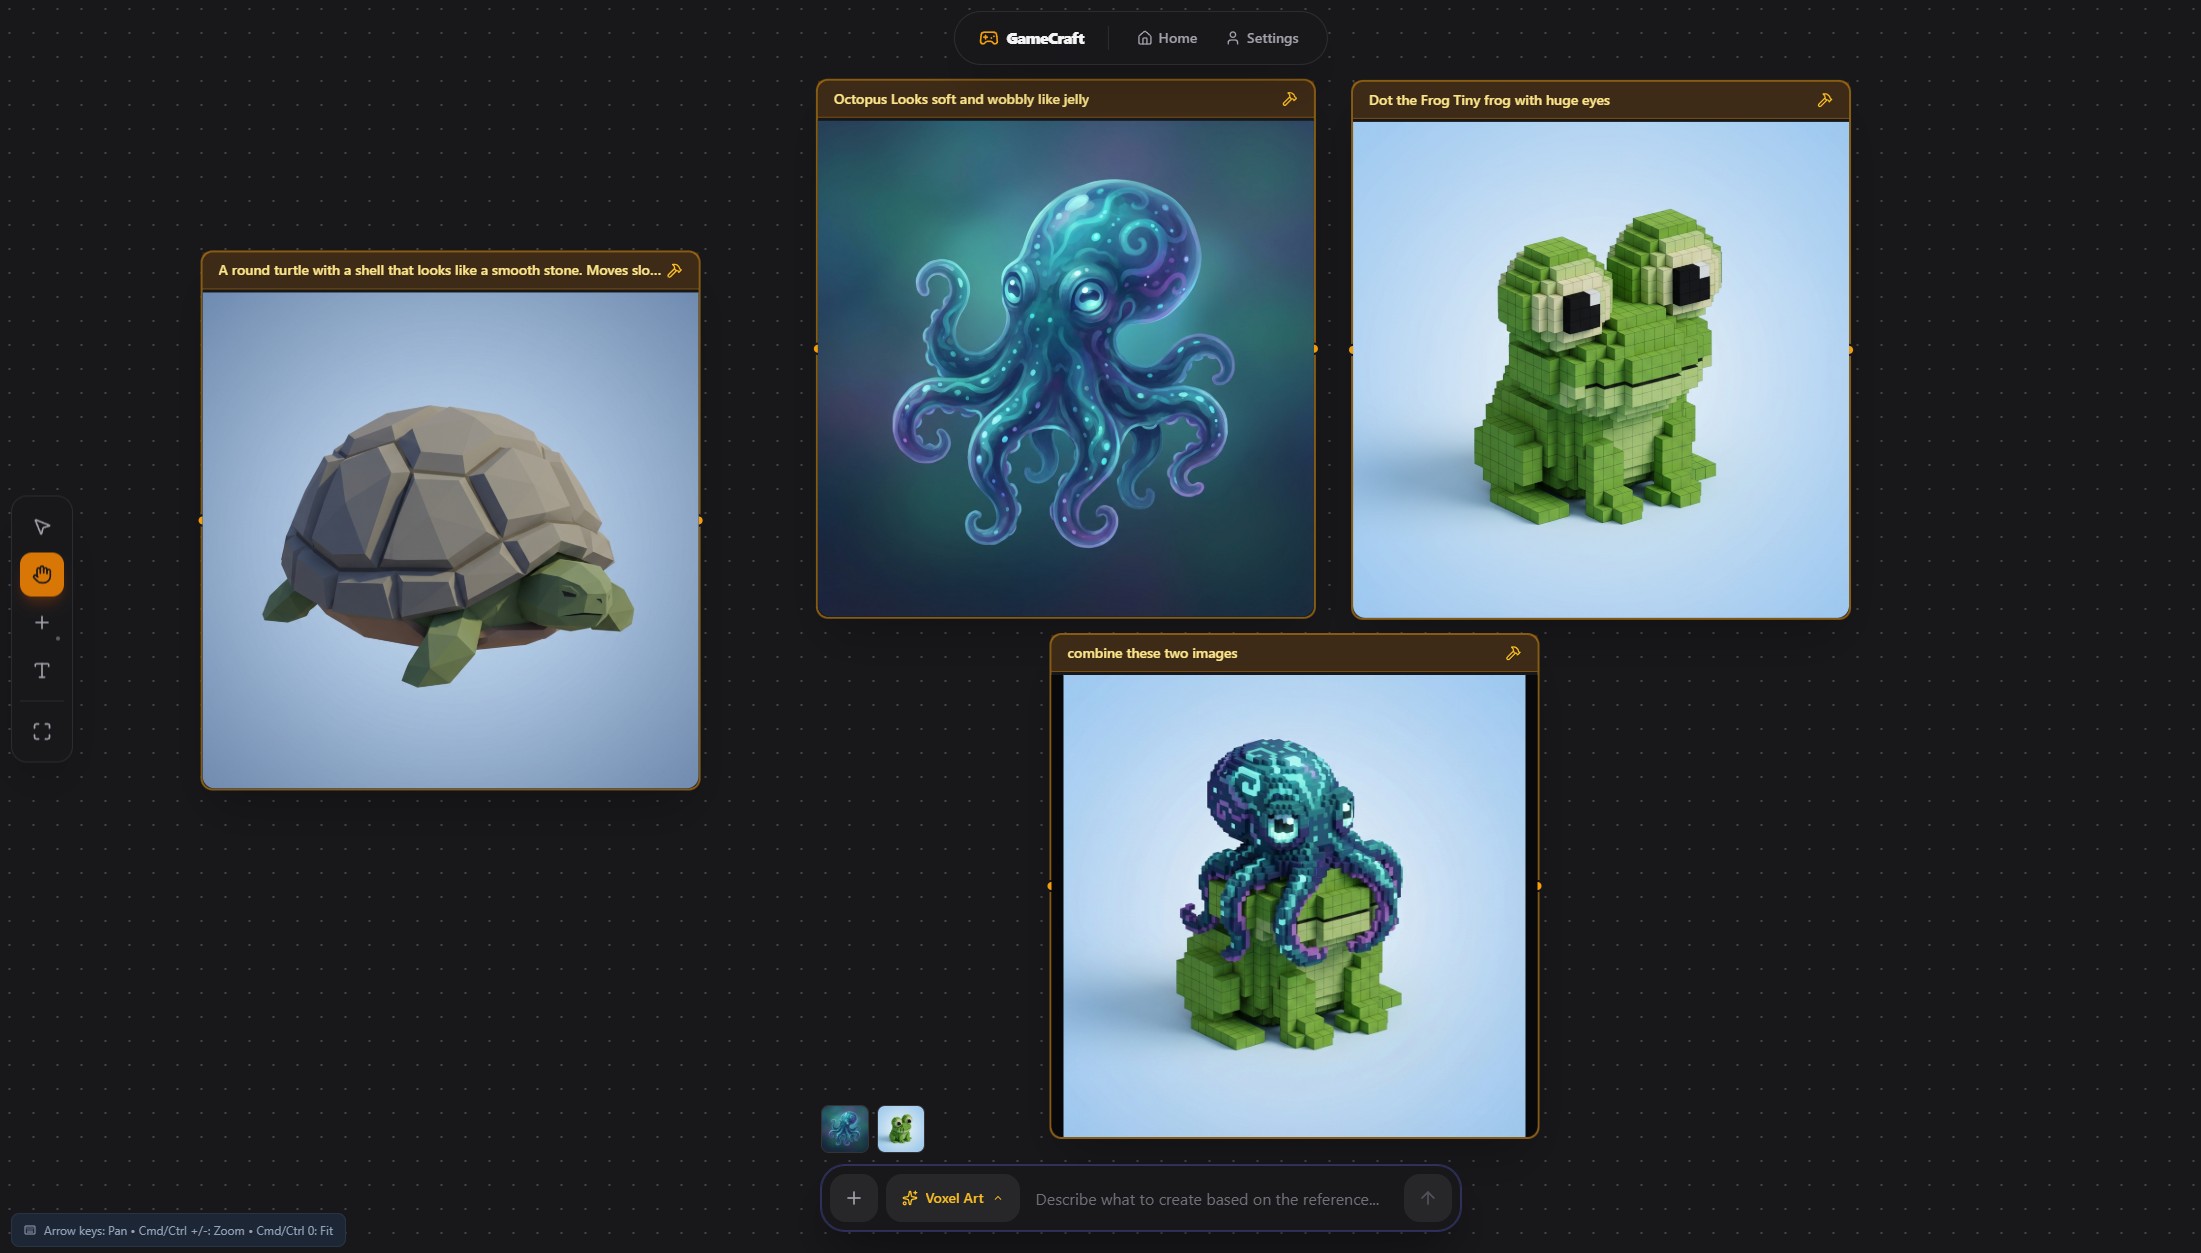Click the pin icon on combine images card

click(x=1512, y=653)
